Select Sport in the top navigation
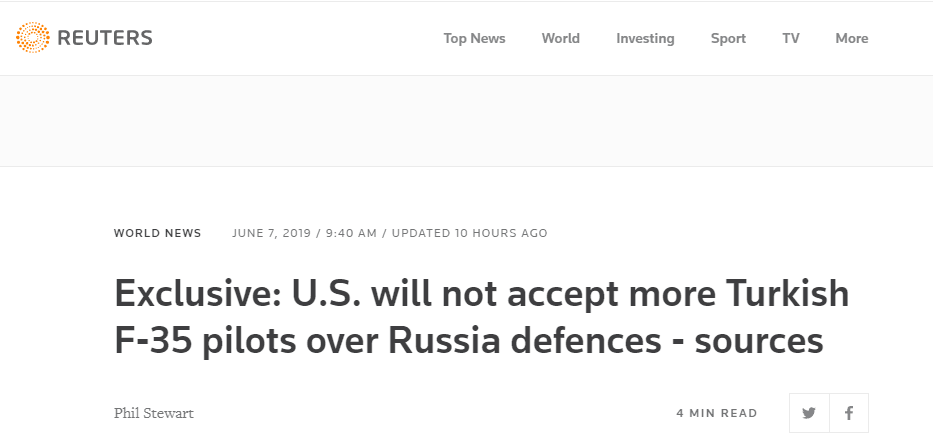This screenshot has height=440, width=933. tap(728, 38)
